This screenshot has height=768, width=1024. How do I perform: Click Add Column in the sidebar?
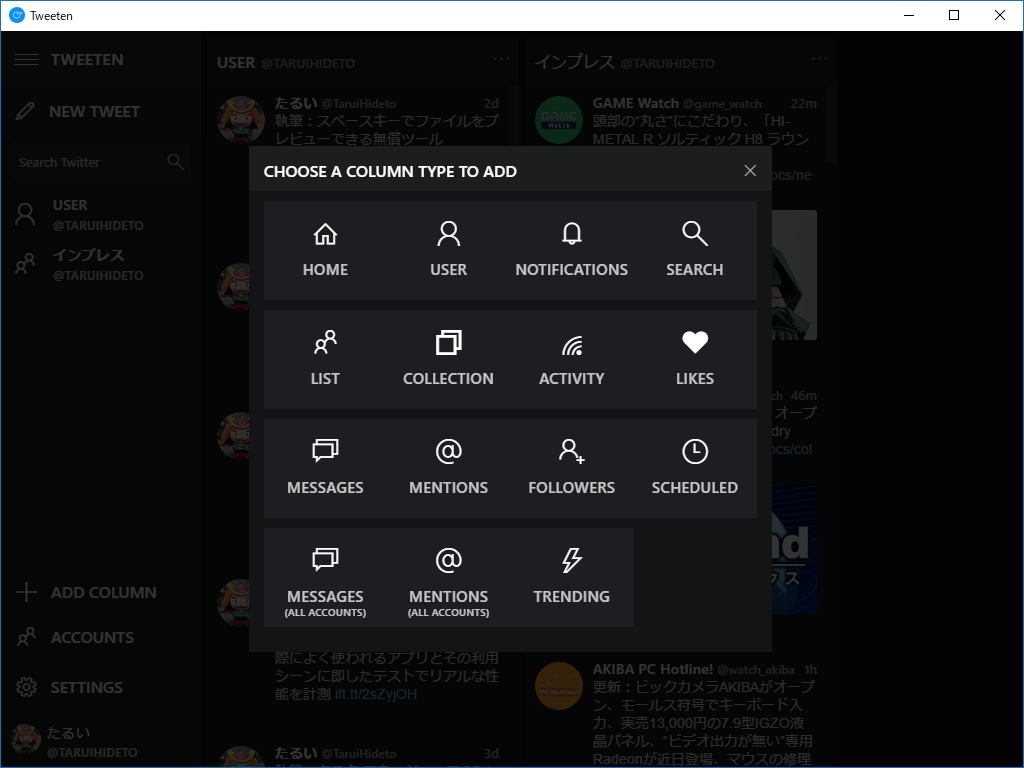(86, 592)
